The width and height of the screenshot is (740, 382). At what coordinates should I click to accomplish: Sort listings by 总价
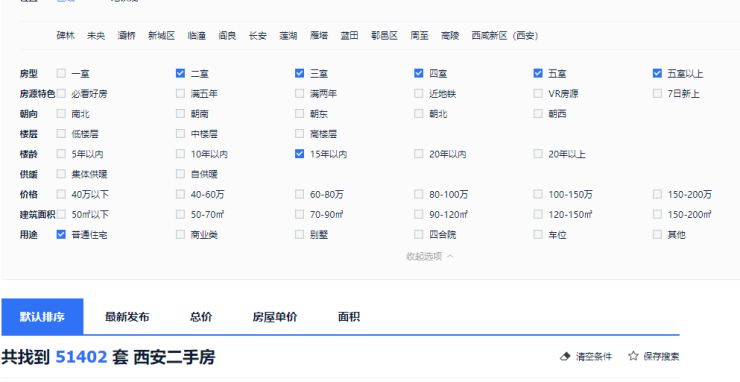[x=201, y=317]
